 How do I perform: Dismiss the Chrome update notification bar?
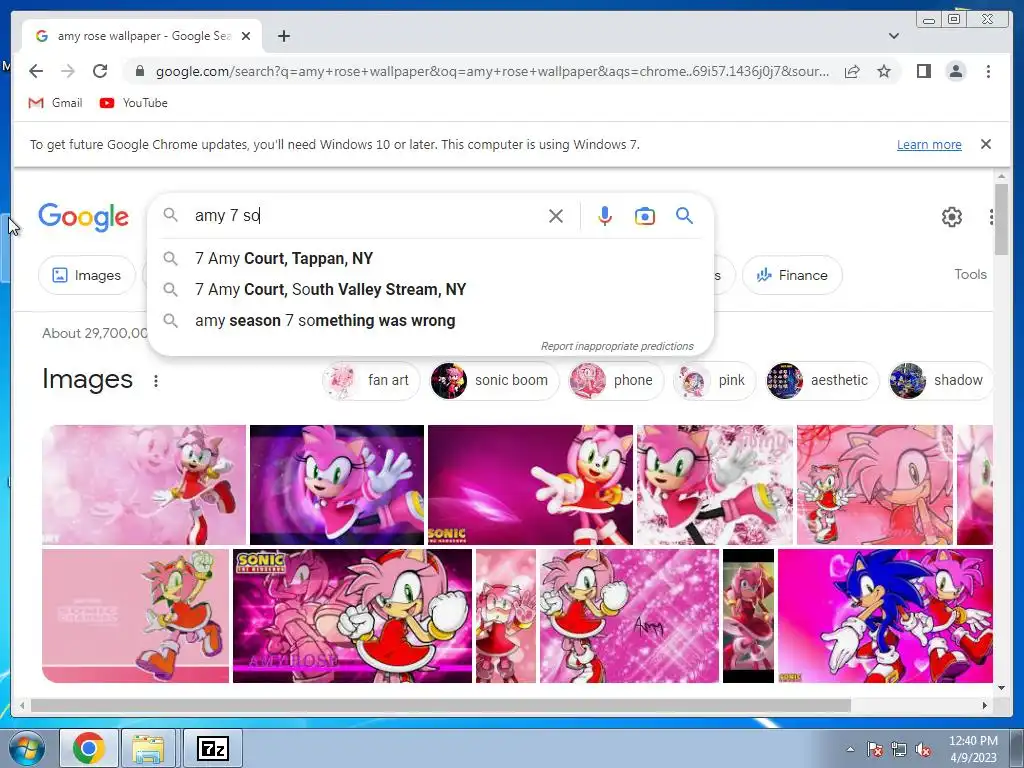point(985,144)
